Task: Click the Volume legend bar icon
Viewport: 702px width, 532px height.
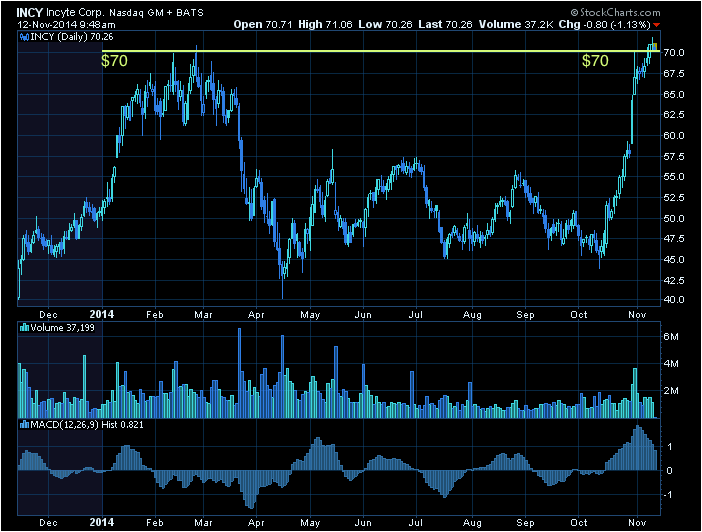Action: click(24, 328)
